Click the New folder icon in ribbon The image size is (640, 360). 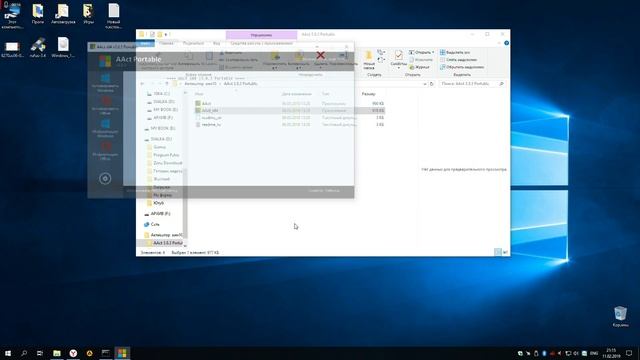pyautogui.click(x=369, y=56)
